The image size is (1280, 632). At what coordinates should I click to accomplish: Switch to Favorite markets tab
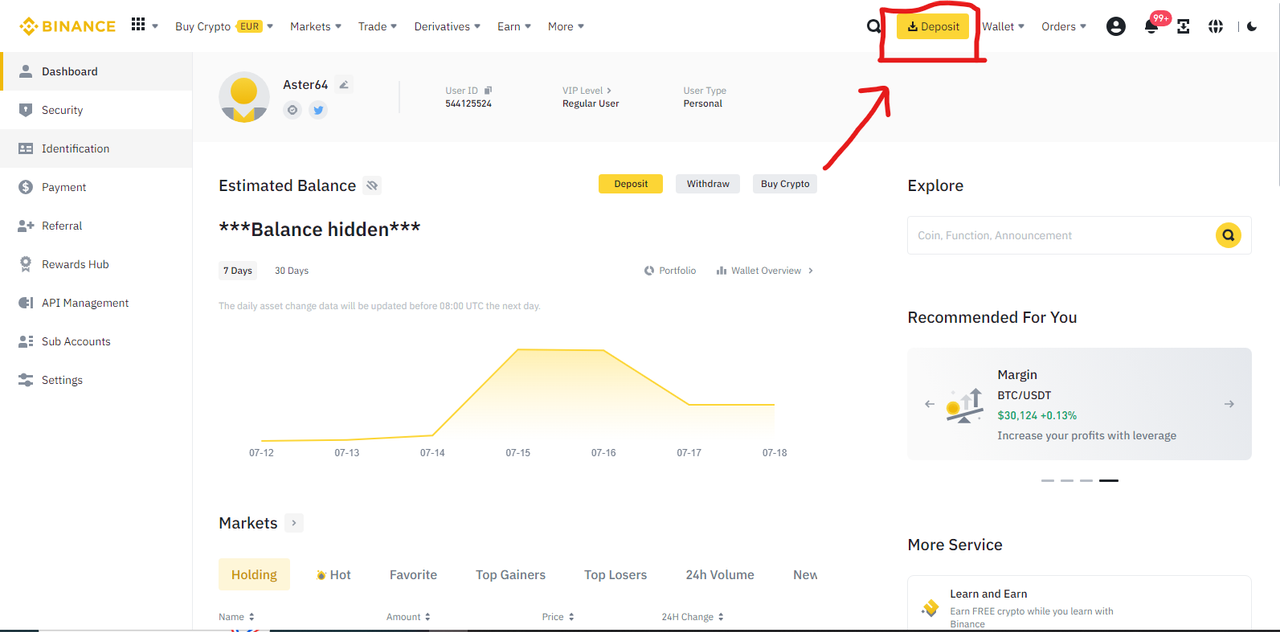point(413,575)
